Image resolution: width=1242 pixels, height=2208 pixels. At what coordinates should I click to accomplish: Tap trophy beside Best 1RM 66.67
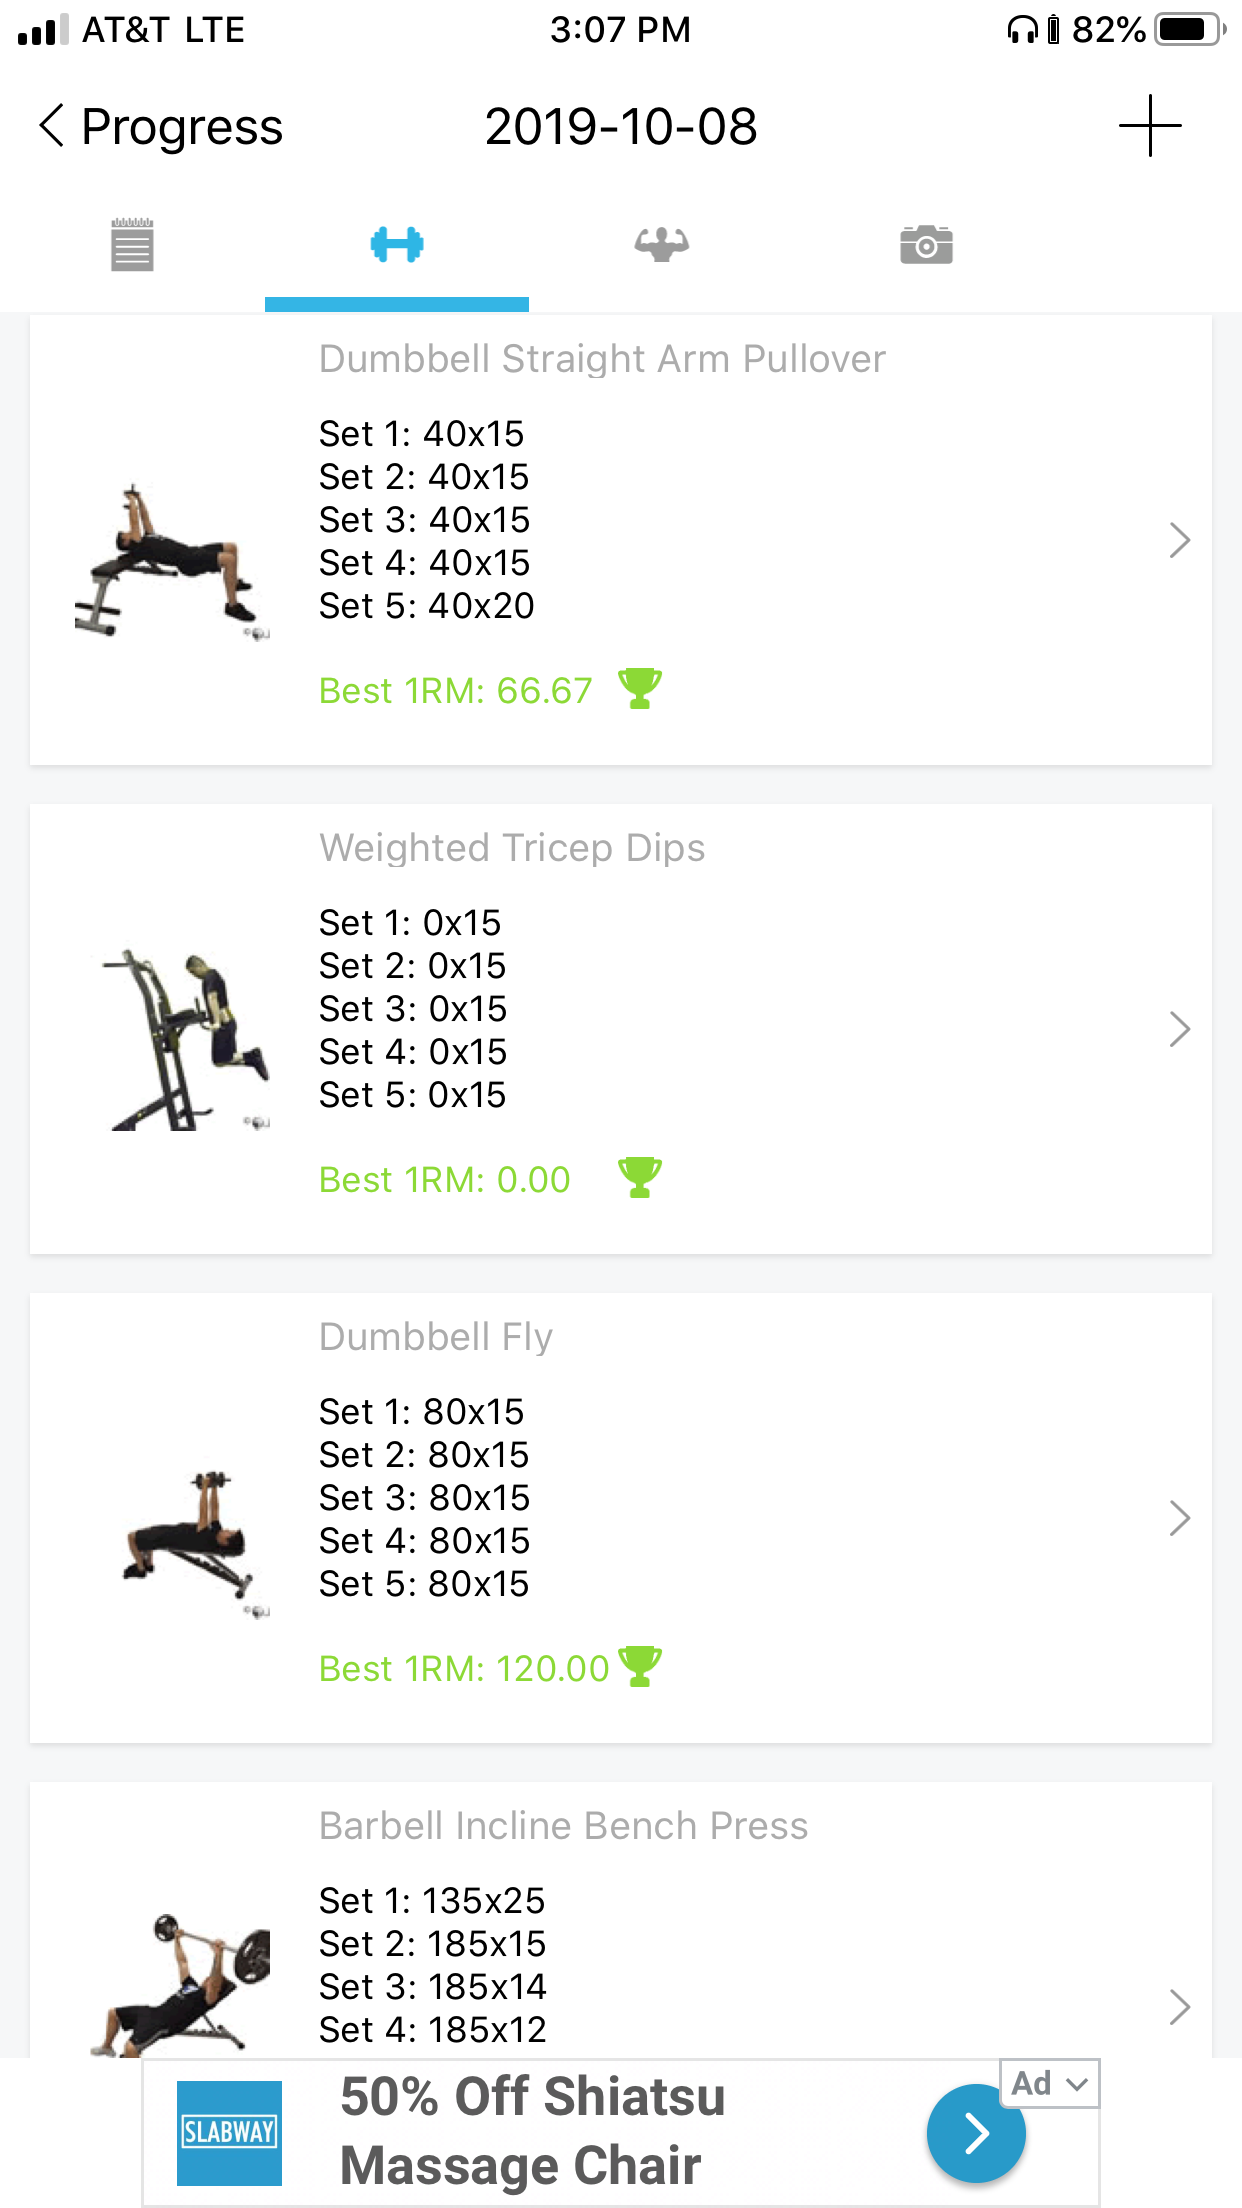(x=640, y=689)
